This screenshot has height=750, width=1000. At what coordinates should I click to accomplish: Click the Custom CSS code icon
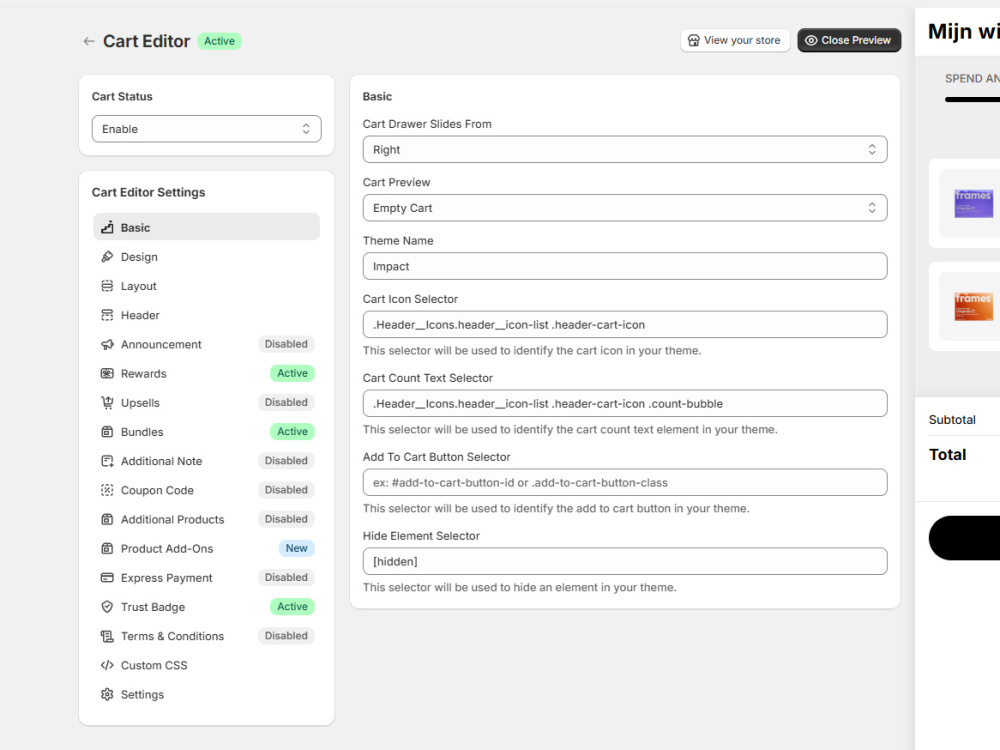coord(107,665)
